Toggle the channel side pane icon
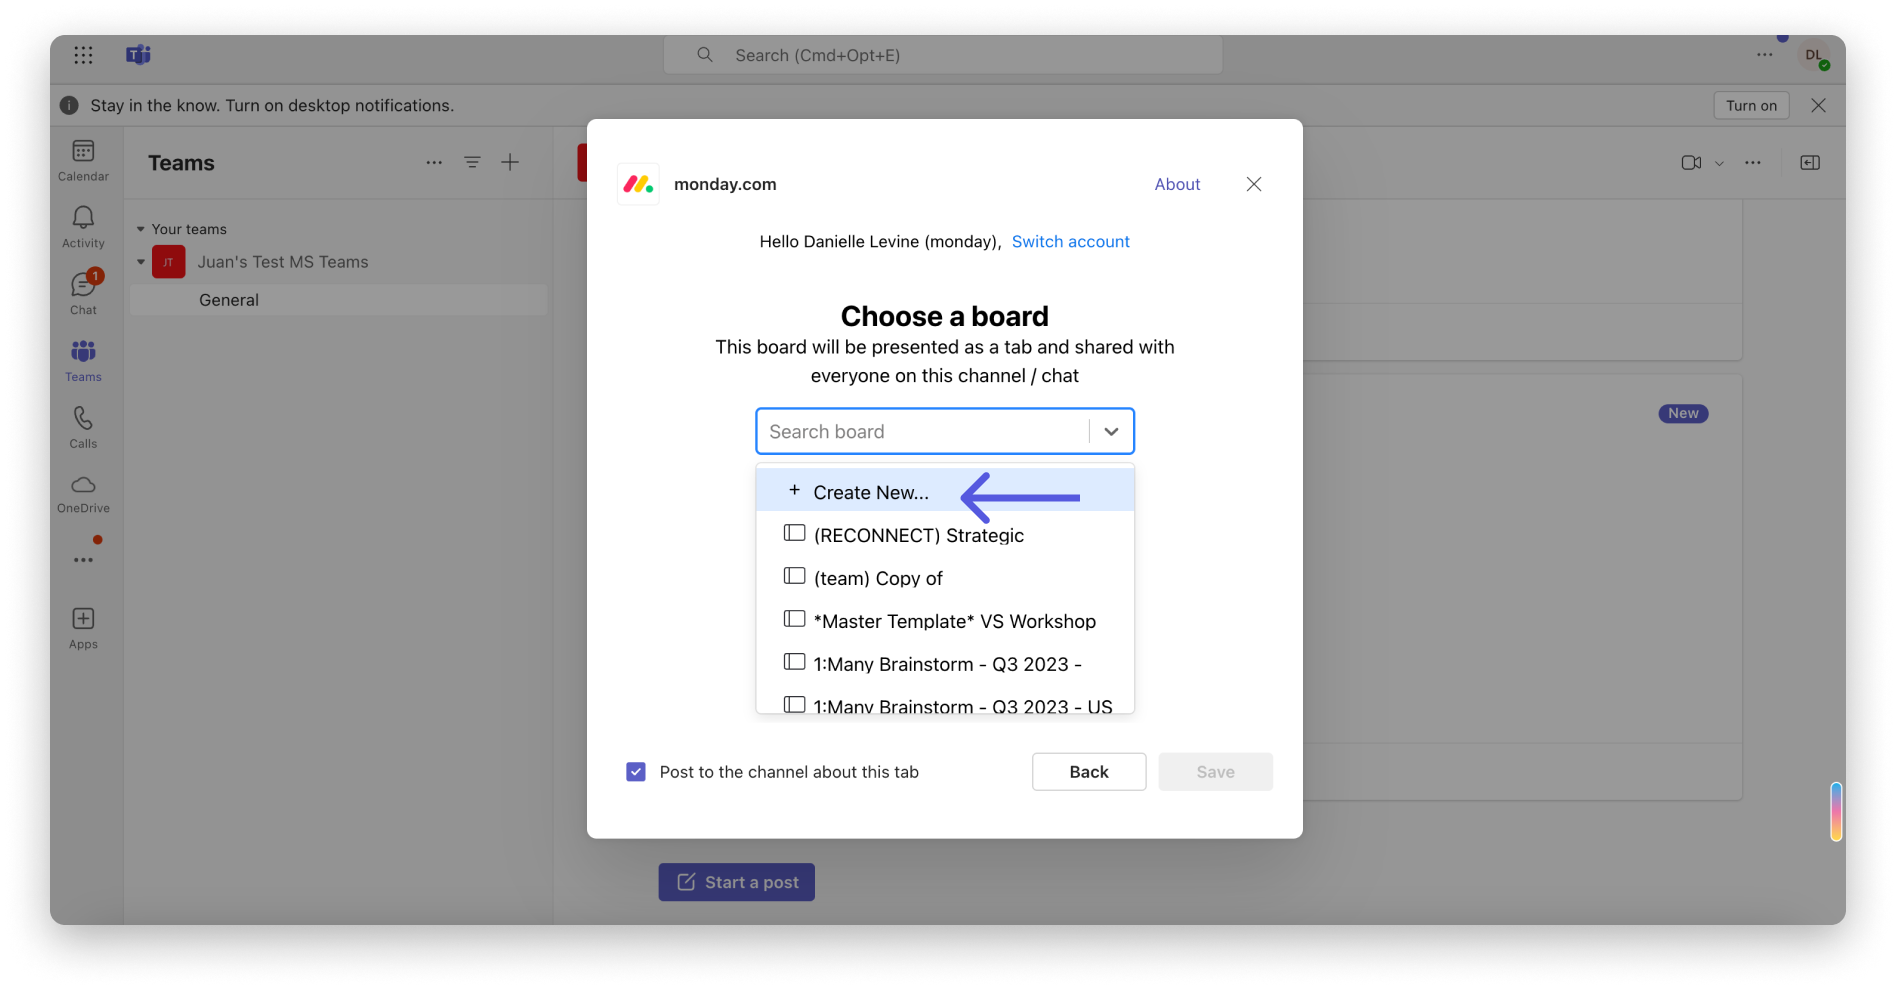Viewport: 1896px width, 990px height. point(1810,163)
